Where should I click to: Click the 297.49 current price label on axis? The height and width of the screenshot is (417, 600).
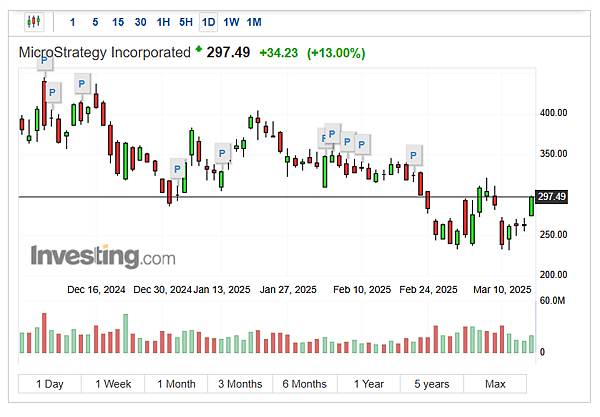click(x=551, y=197)
